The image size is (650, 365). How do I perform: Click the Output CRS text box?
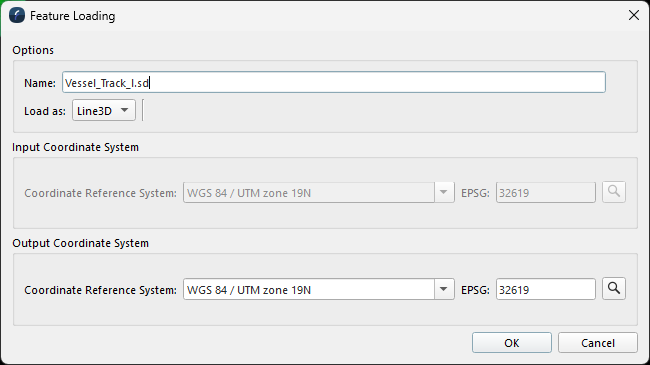[x=309, y=289]
